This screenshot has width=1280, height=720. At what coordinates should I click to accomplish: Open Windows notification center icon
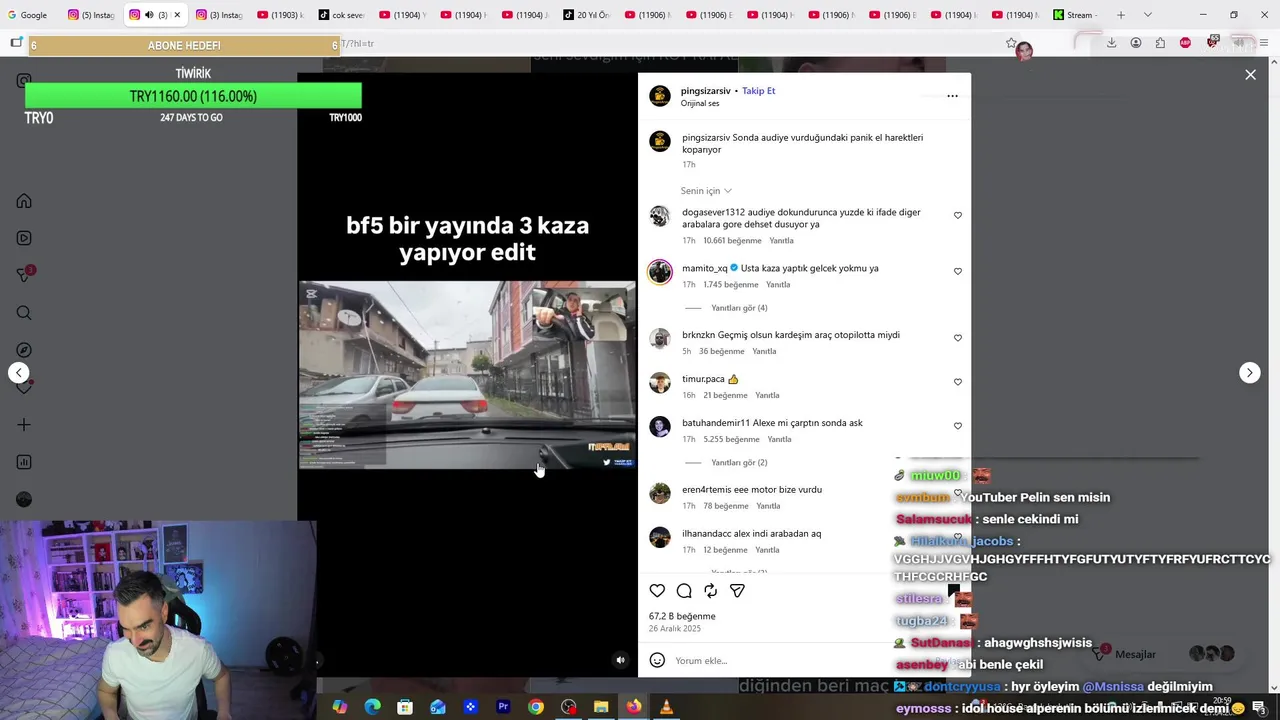(1259, 707)
